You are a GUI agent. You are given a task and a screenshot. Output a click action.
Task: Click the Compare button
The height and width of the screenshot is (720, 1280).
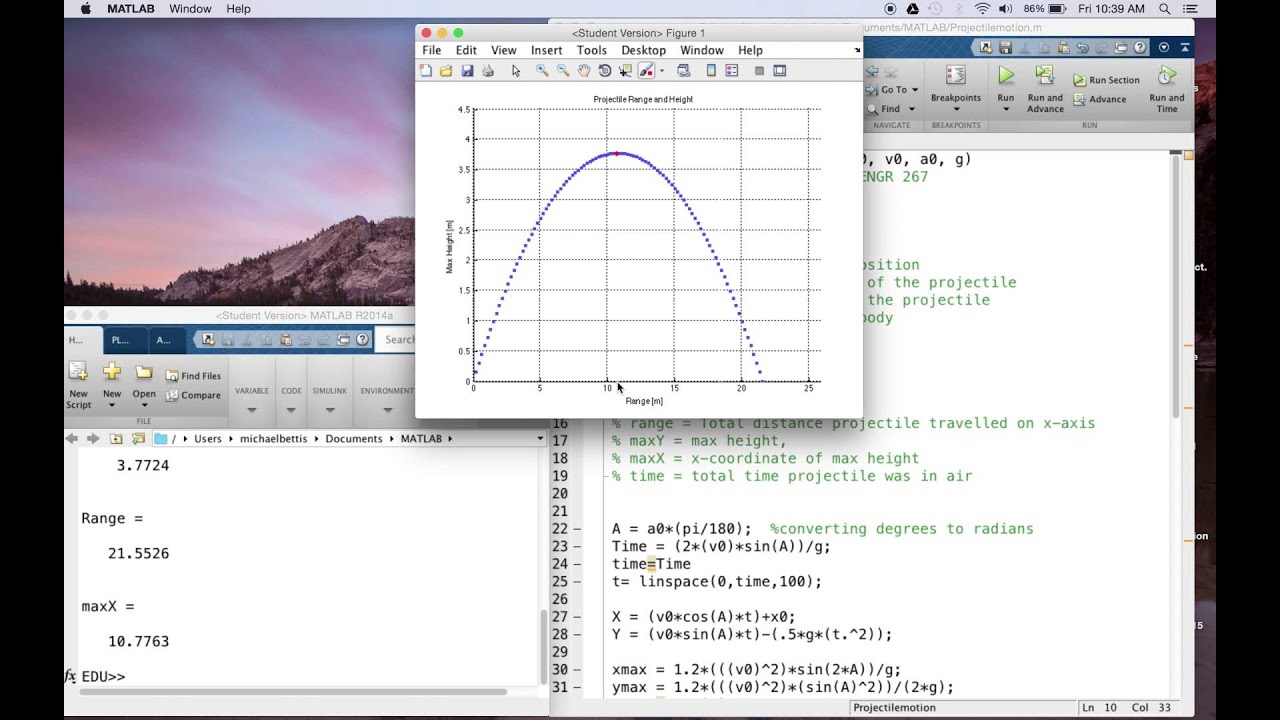click(x=193, y=395)
